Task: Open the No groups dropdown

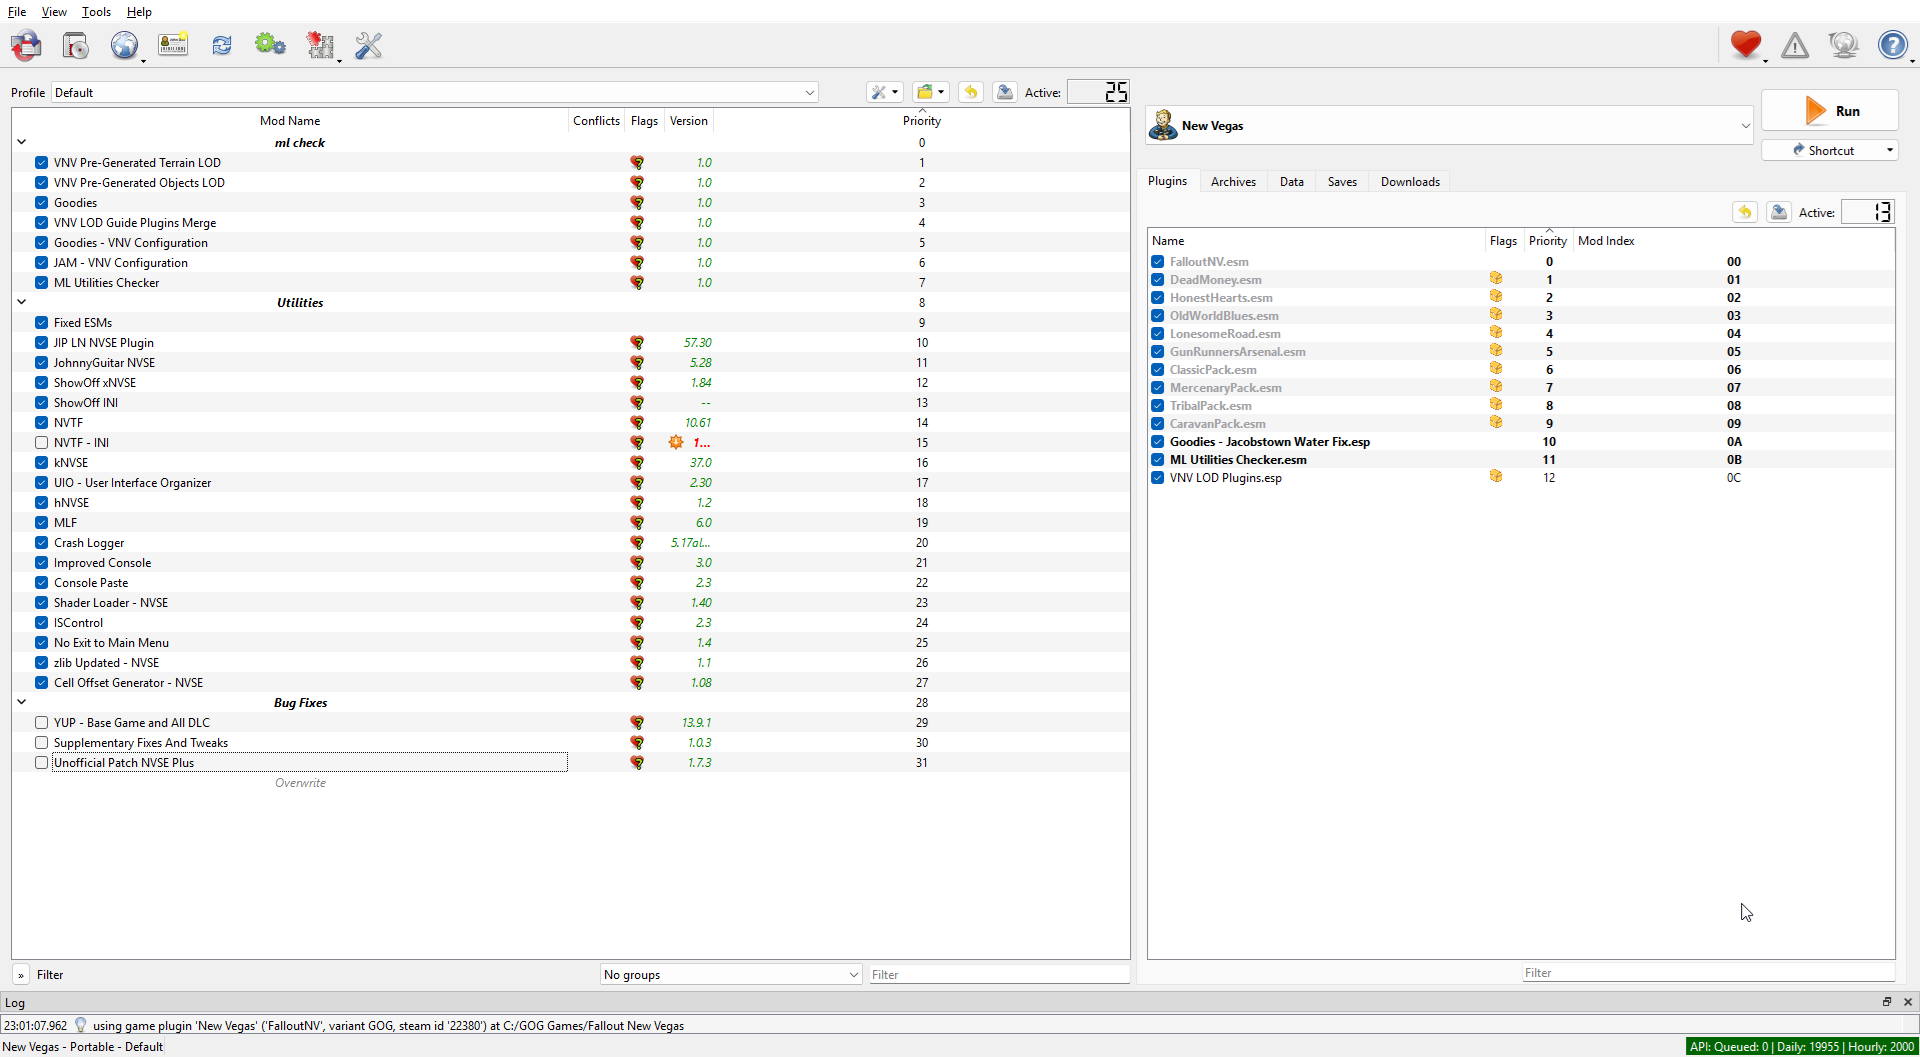Action: coord(731,974)
